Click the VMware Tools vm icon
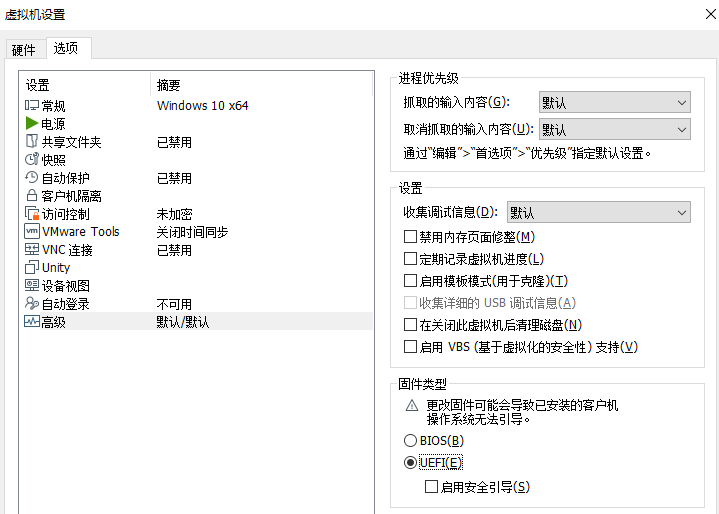719x514 pixels. tap(32, 232)
